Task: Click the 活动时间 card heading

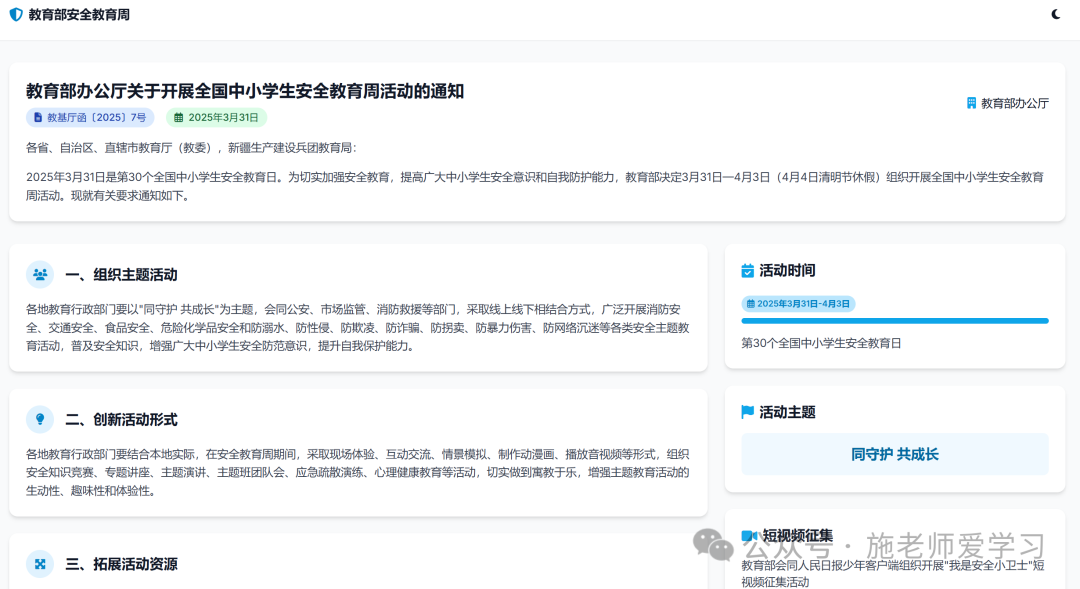Action: pyautogui.click(x=787, y=271)
